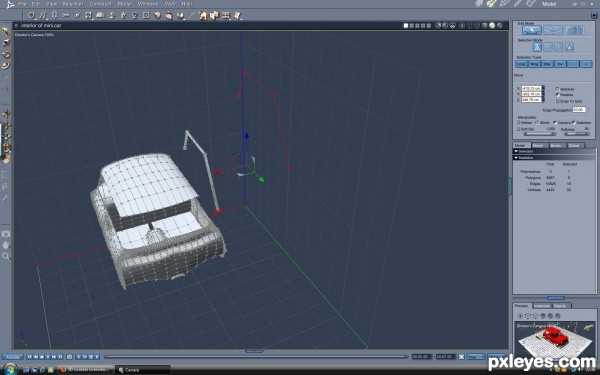600x375 pixels.
Task: Click the Carrara logo icon at top-left
Action: 10,5
